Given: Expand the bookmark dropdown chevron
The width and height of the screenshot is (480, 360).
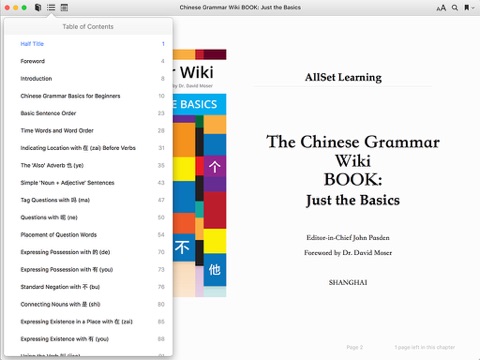Looking at the screenshot, I should (x=473, y=8).
